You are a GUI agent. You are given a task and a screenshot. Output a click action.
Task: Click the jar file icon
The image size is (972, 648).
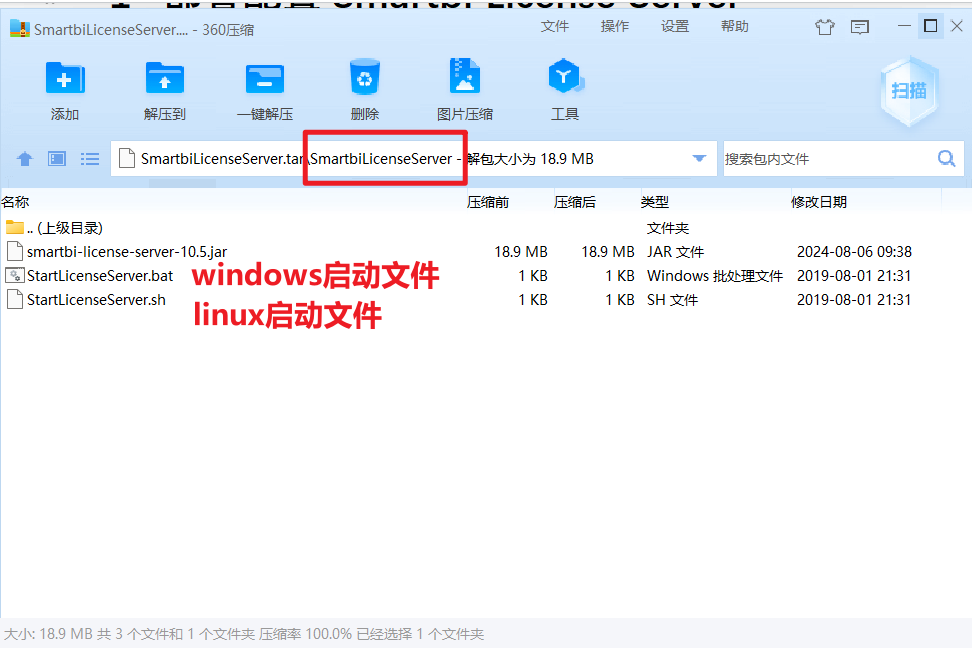click(14, 251)
